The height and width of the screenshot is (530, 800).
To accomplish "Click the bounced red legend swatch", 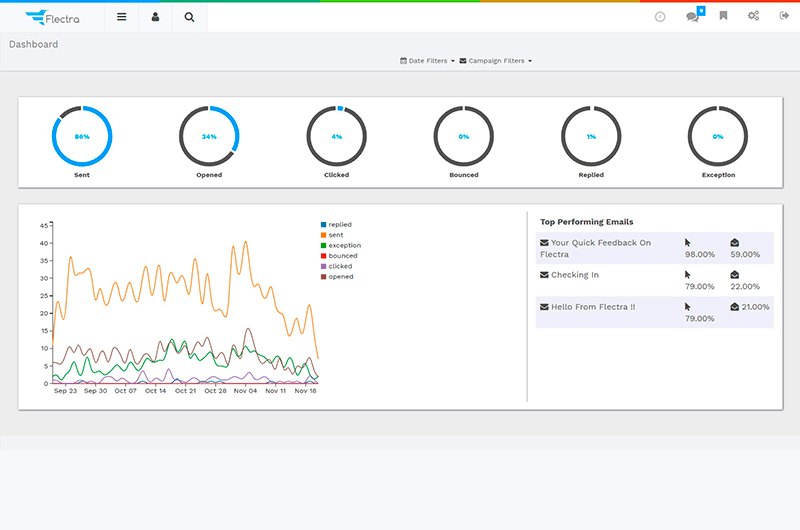I will (323, 256).
